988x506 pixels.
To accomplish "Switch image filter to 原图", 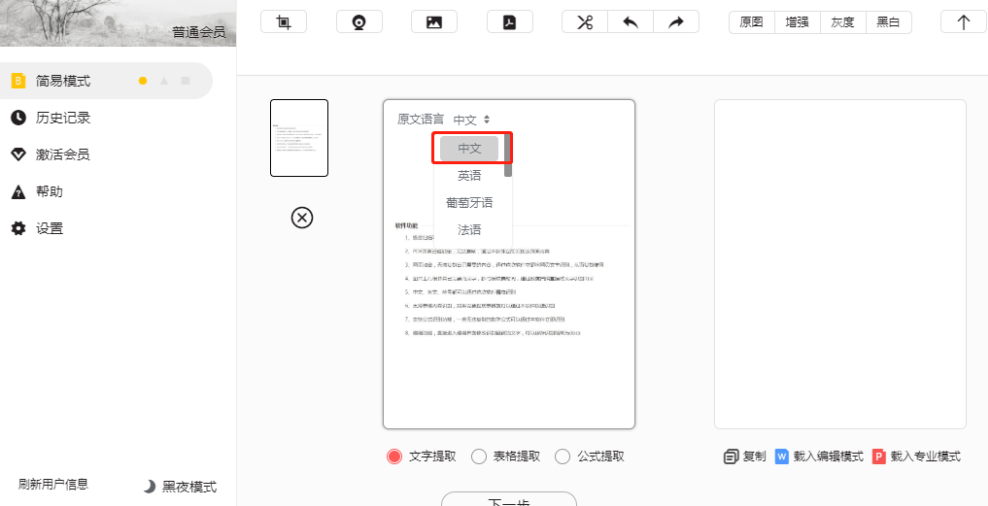I will tap(752, 22).
